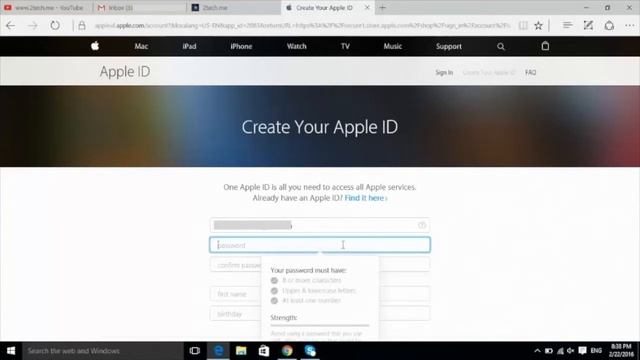Click the email field at form top
640x360 pixels.
coord(320,225)
